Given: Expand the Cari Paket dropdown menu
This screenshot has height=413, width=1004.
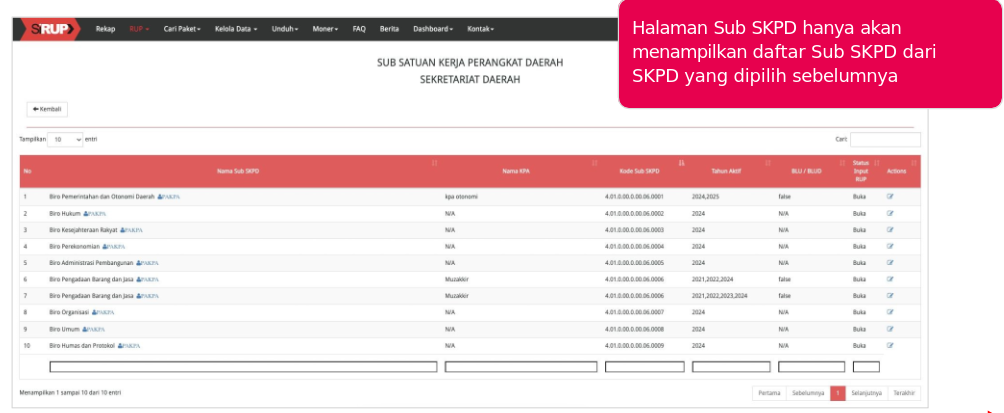Looking at the screenshot, I should [182, 29].
